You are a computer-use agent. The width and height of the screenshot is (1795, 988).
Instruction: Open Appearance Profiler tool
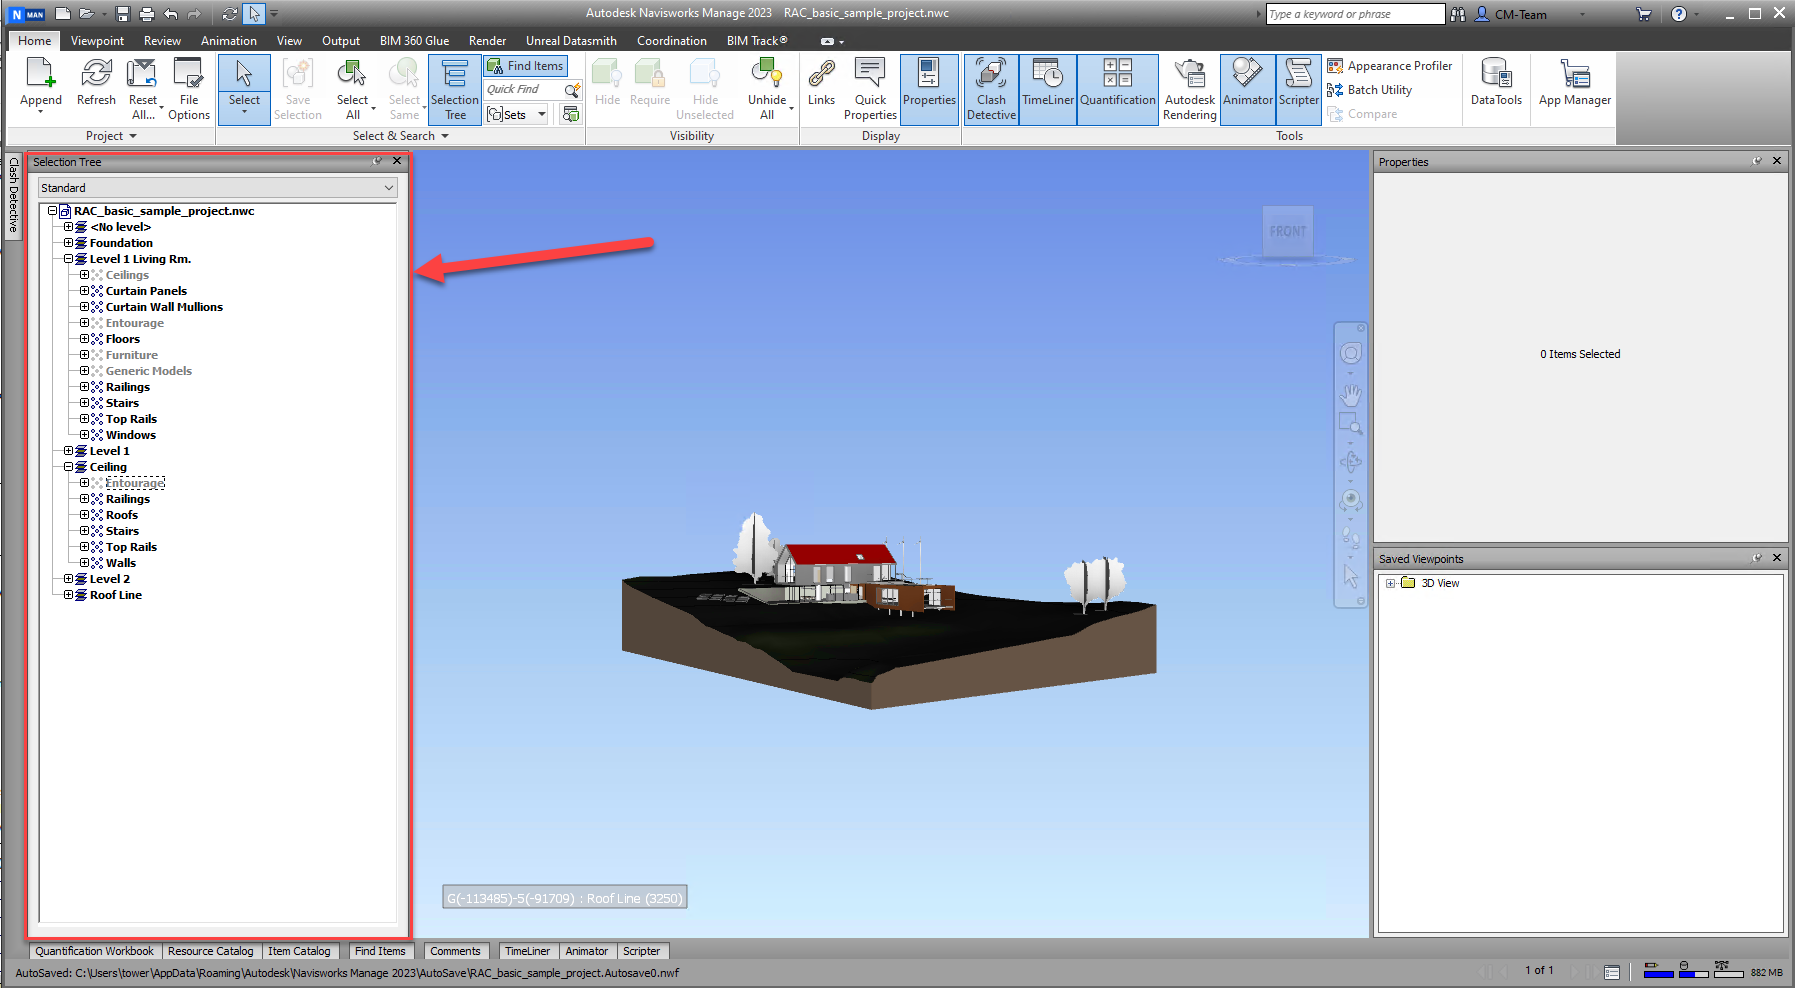tap(1390, 66)
